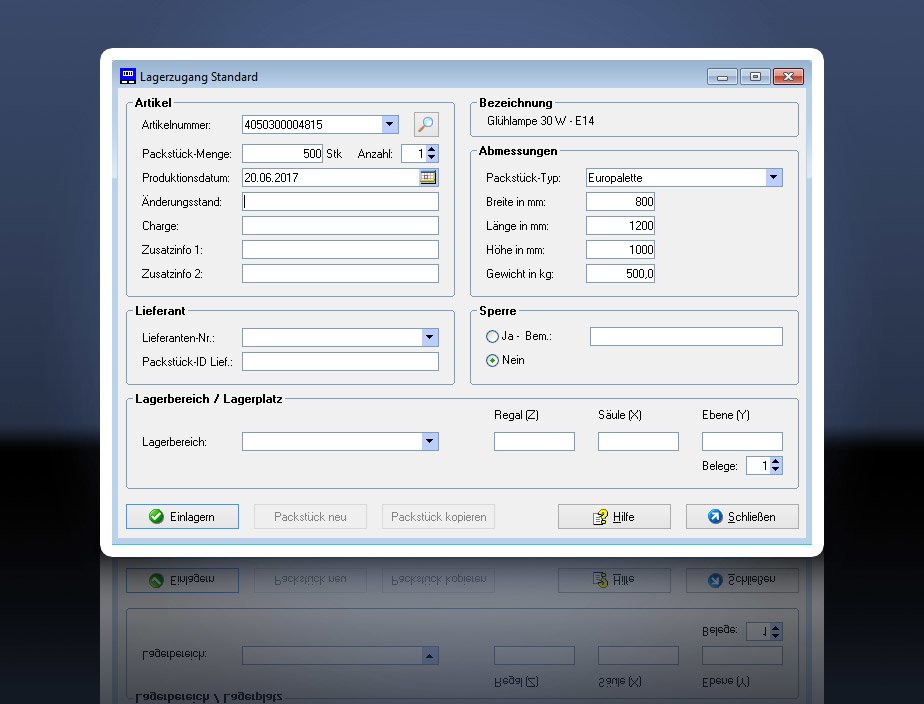Click the Einlagern button
Image resolution: width=924 pixels, height=704 pixels.
pos(182,517)
